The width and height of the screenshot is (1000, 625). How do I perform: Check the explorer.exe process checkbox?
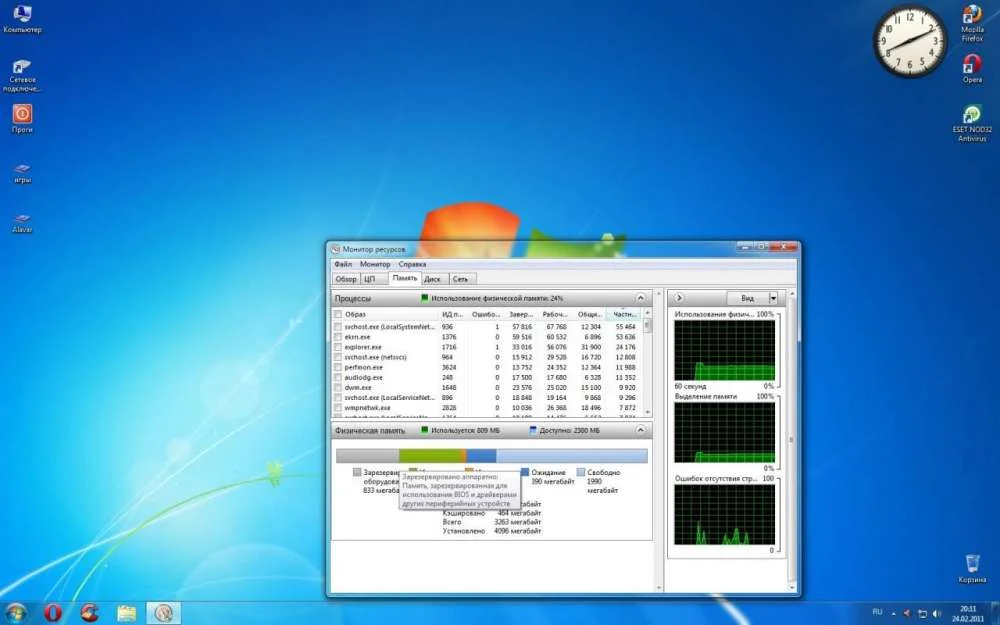(338, 347)
